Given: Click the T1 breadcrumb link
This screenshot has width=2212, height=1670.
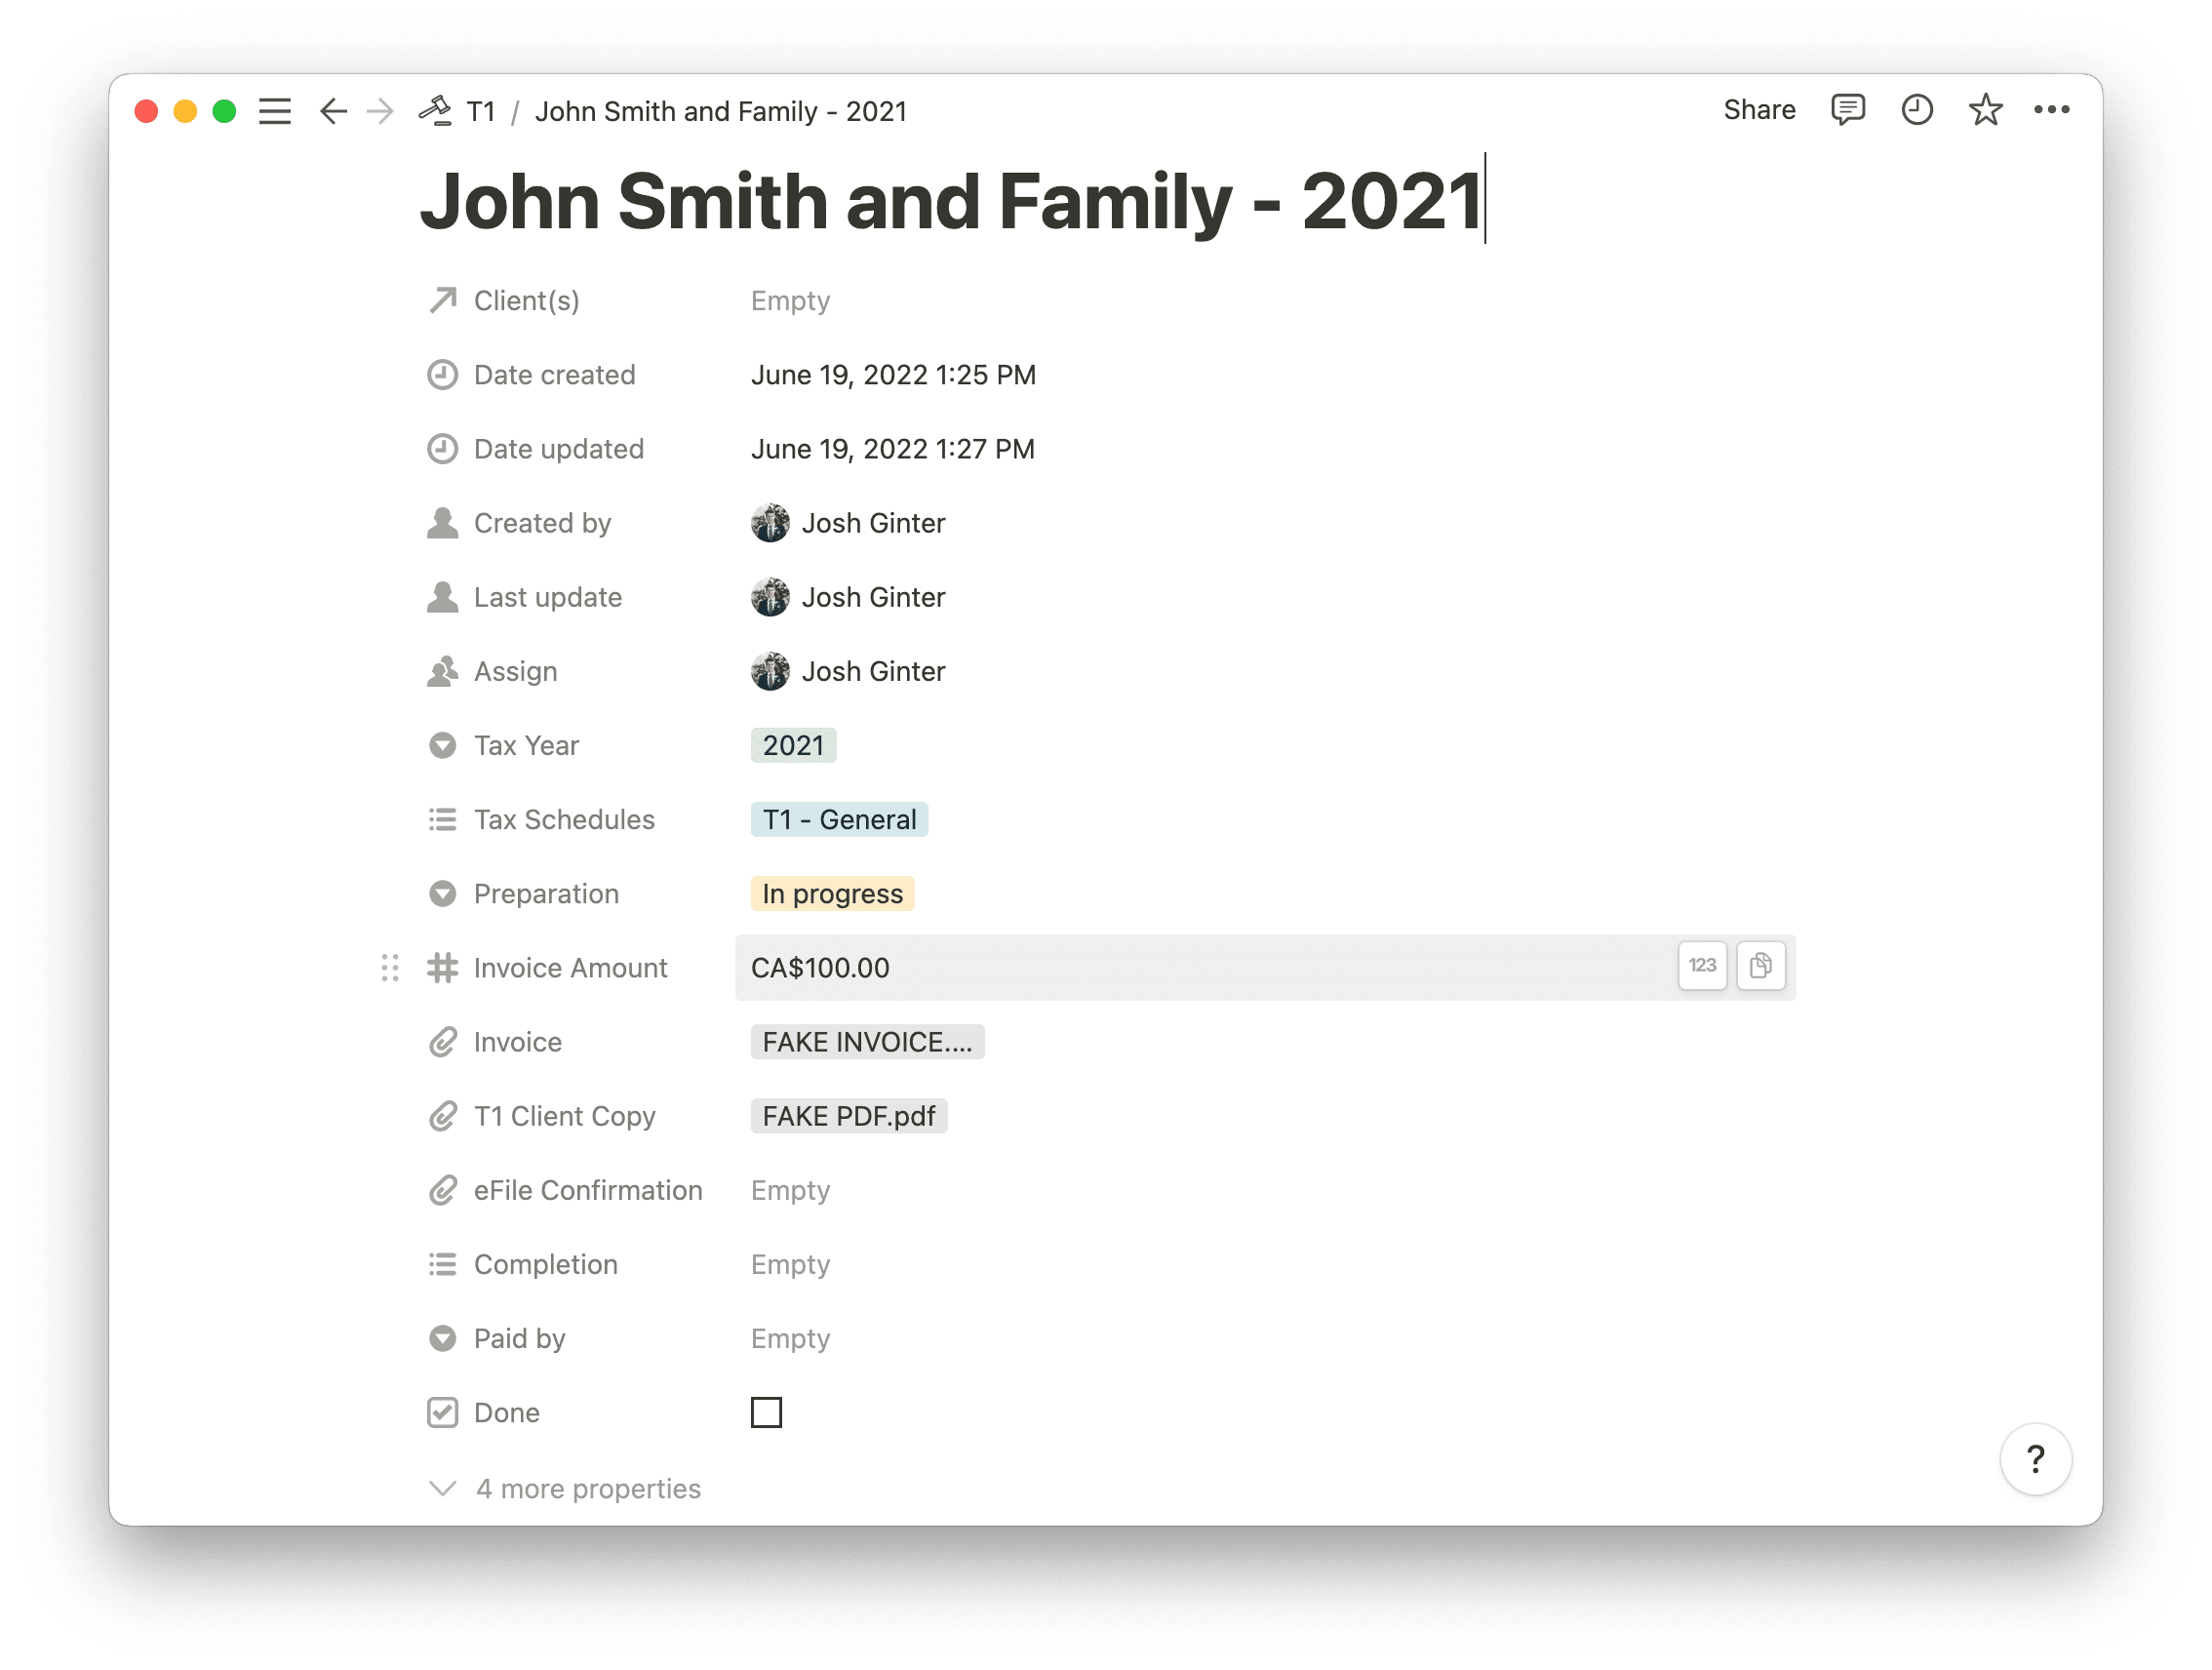Looking at the screenshot, I should 481,111.
